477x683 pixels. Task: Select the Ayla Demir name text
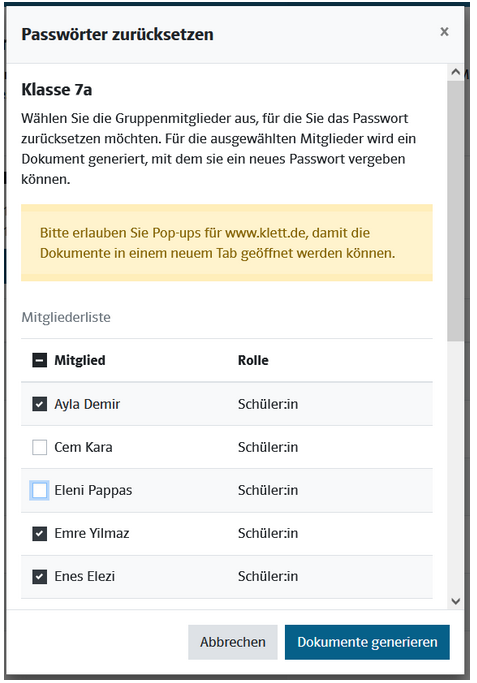click(x=87, y=404)
